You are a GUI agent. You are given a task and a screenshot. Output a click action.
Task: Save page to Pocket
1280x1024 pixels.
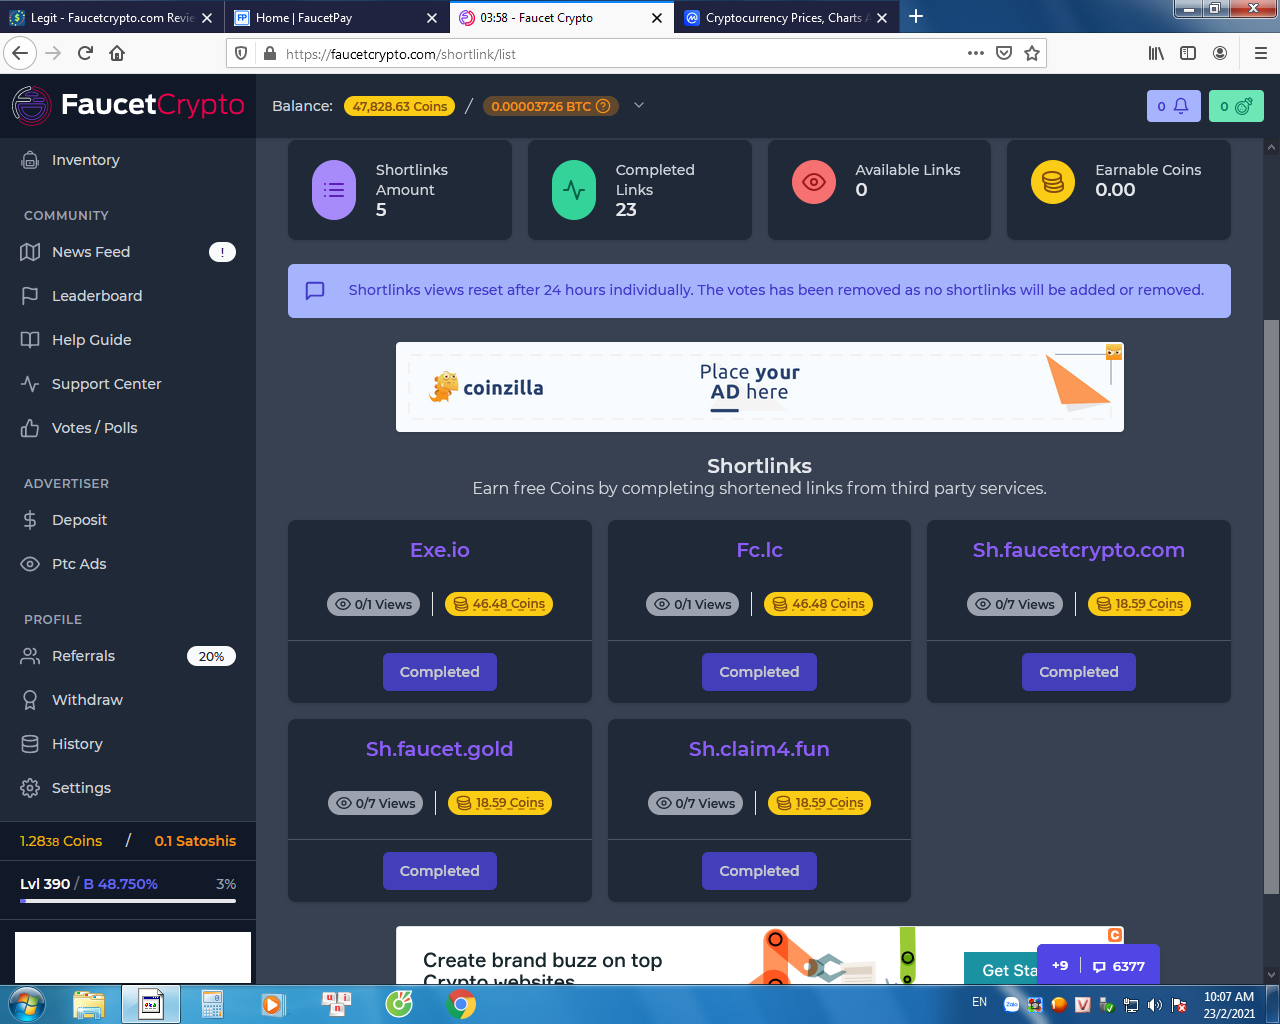pos(1004,53)
